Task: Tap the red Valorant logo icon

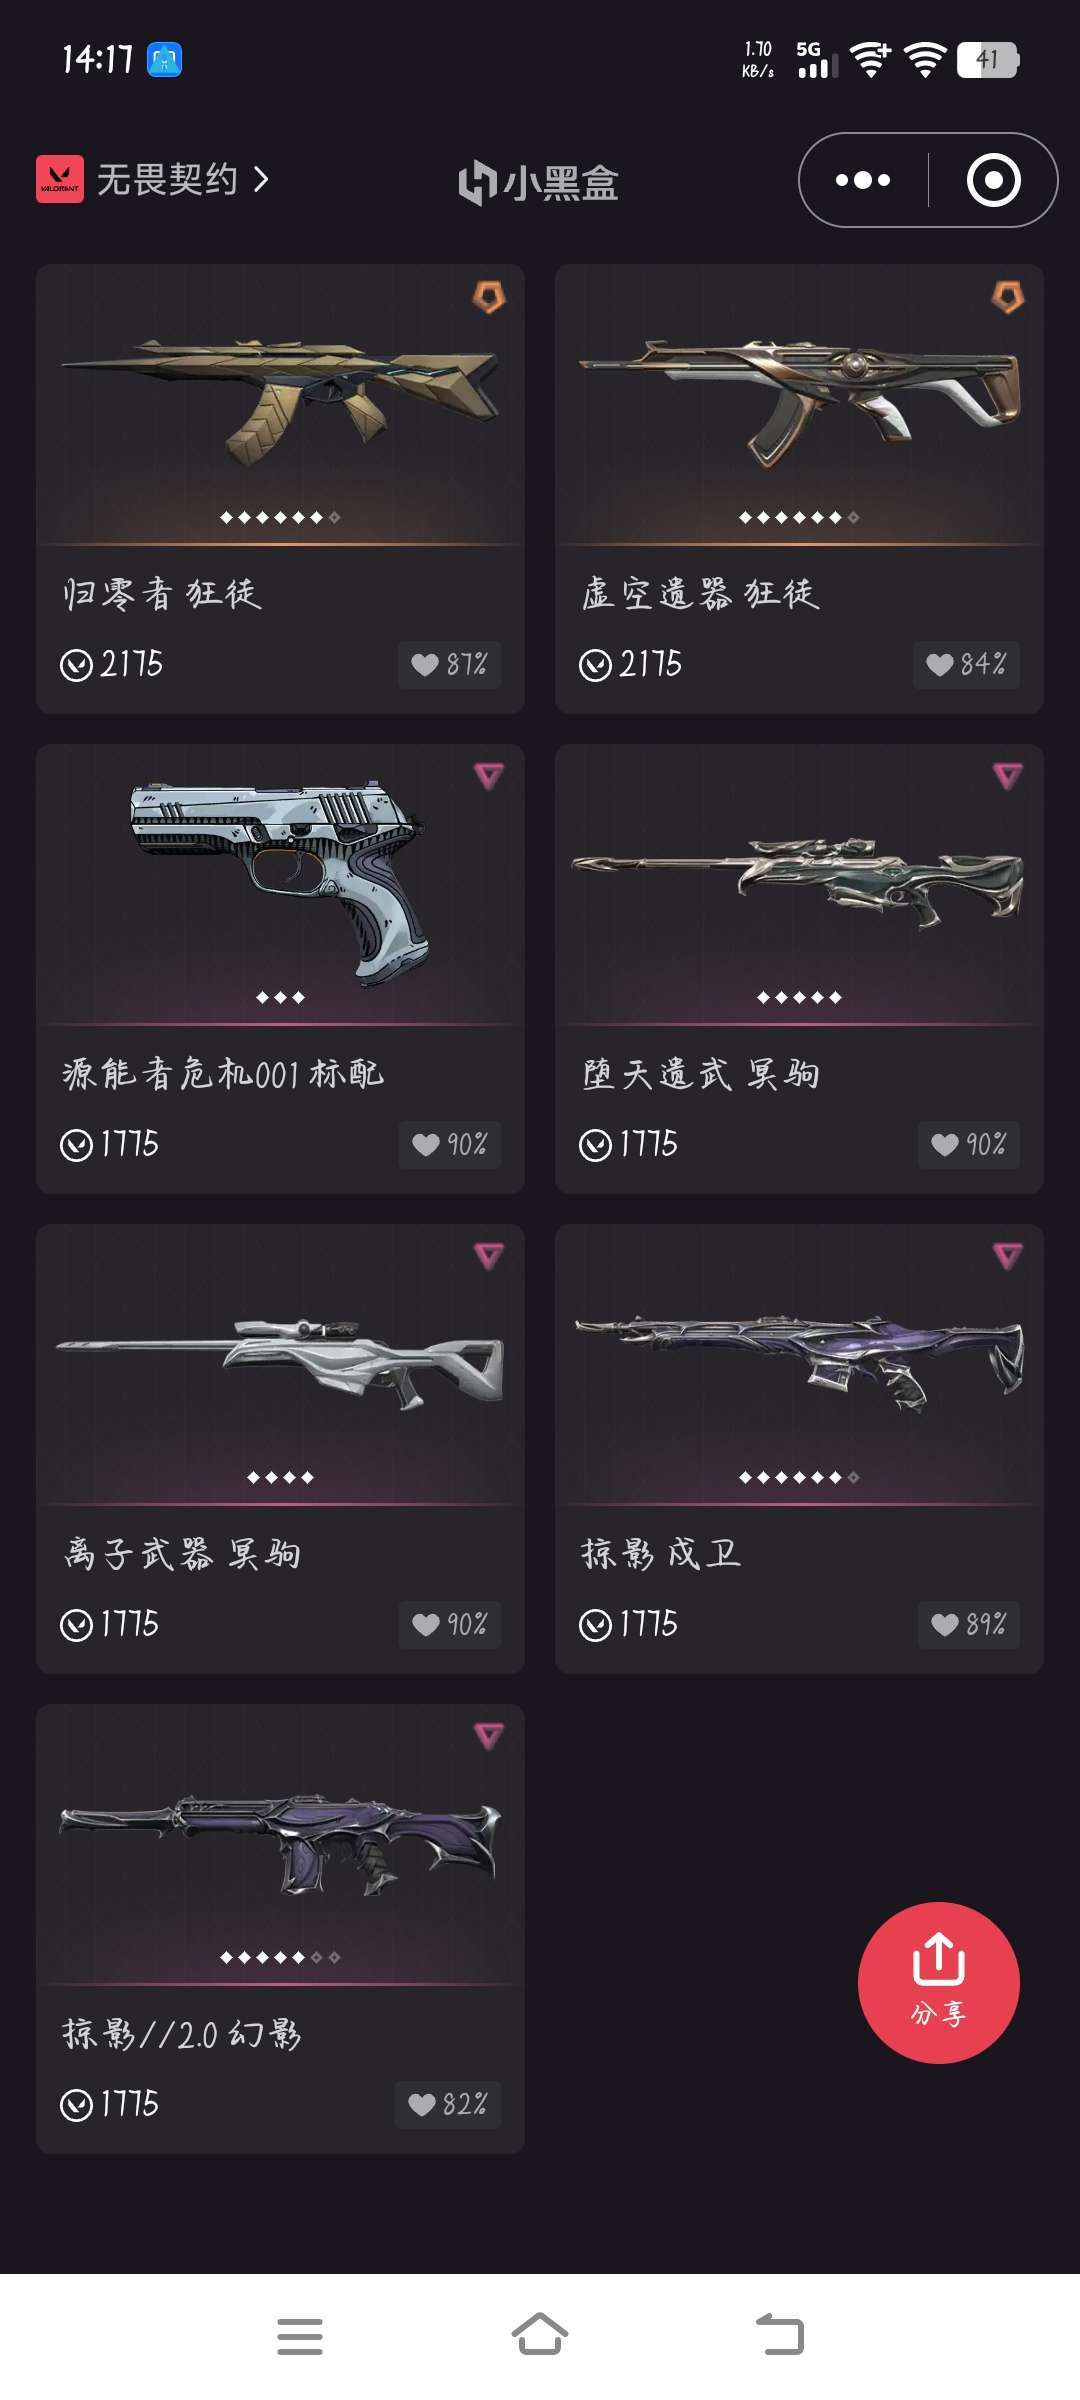Action: [x=60, y=179]
